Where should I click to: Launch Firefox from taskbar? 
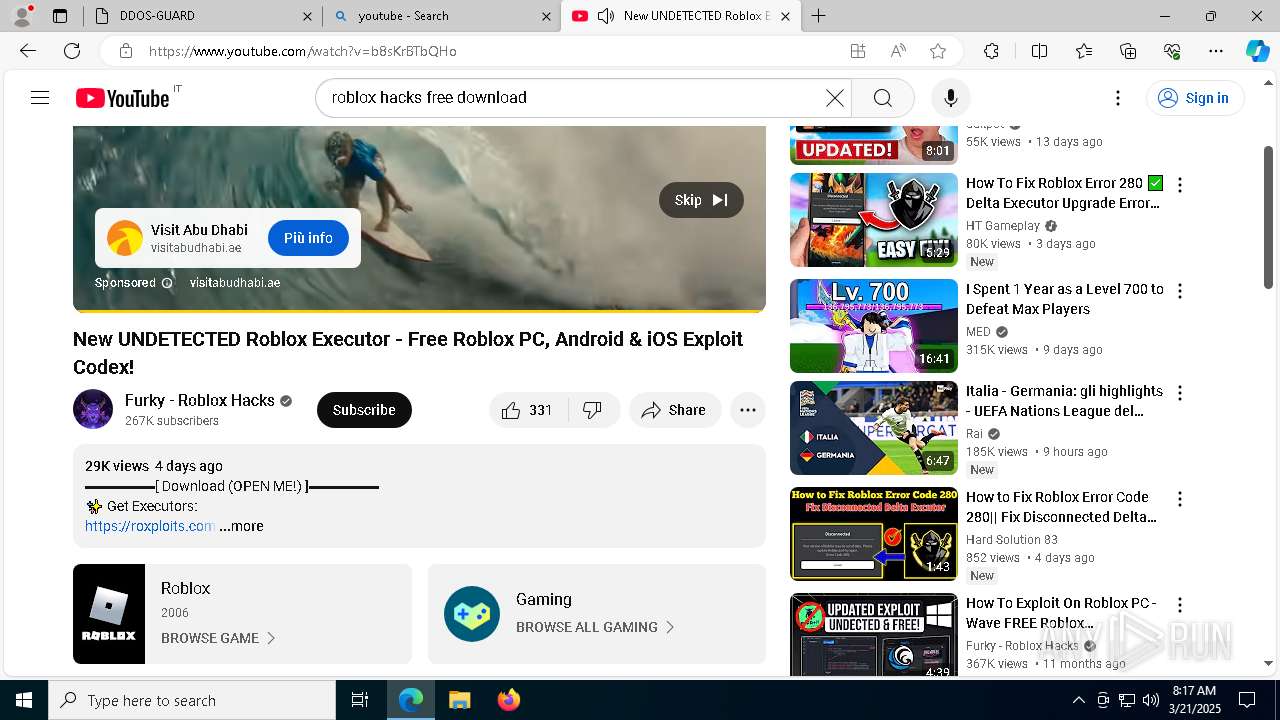pos(509,700)
